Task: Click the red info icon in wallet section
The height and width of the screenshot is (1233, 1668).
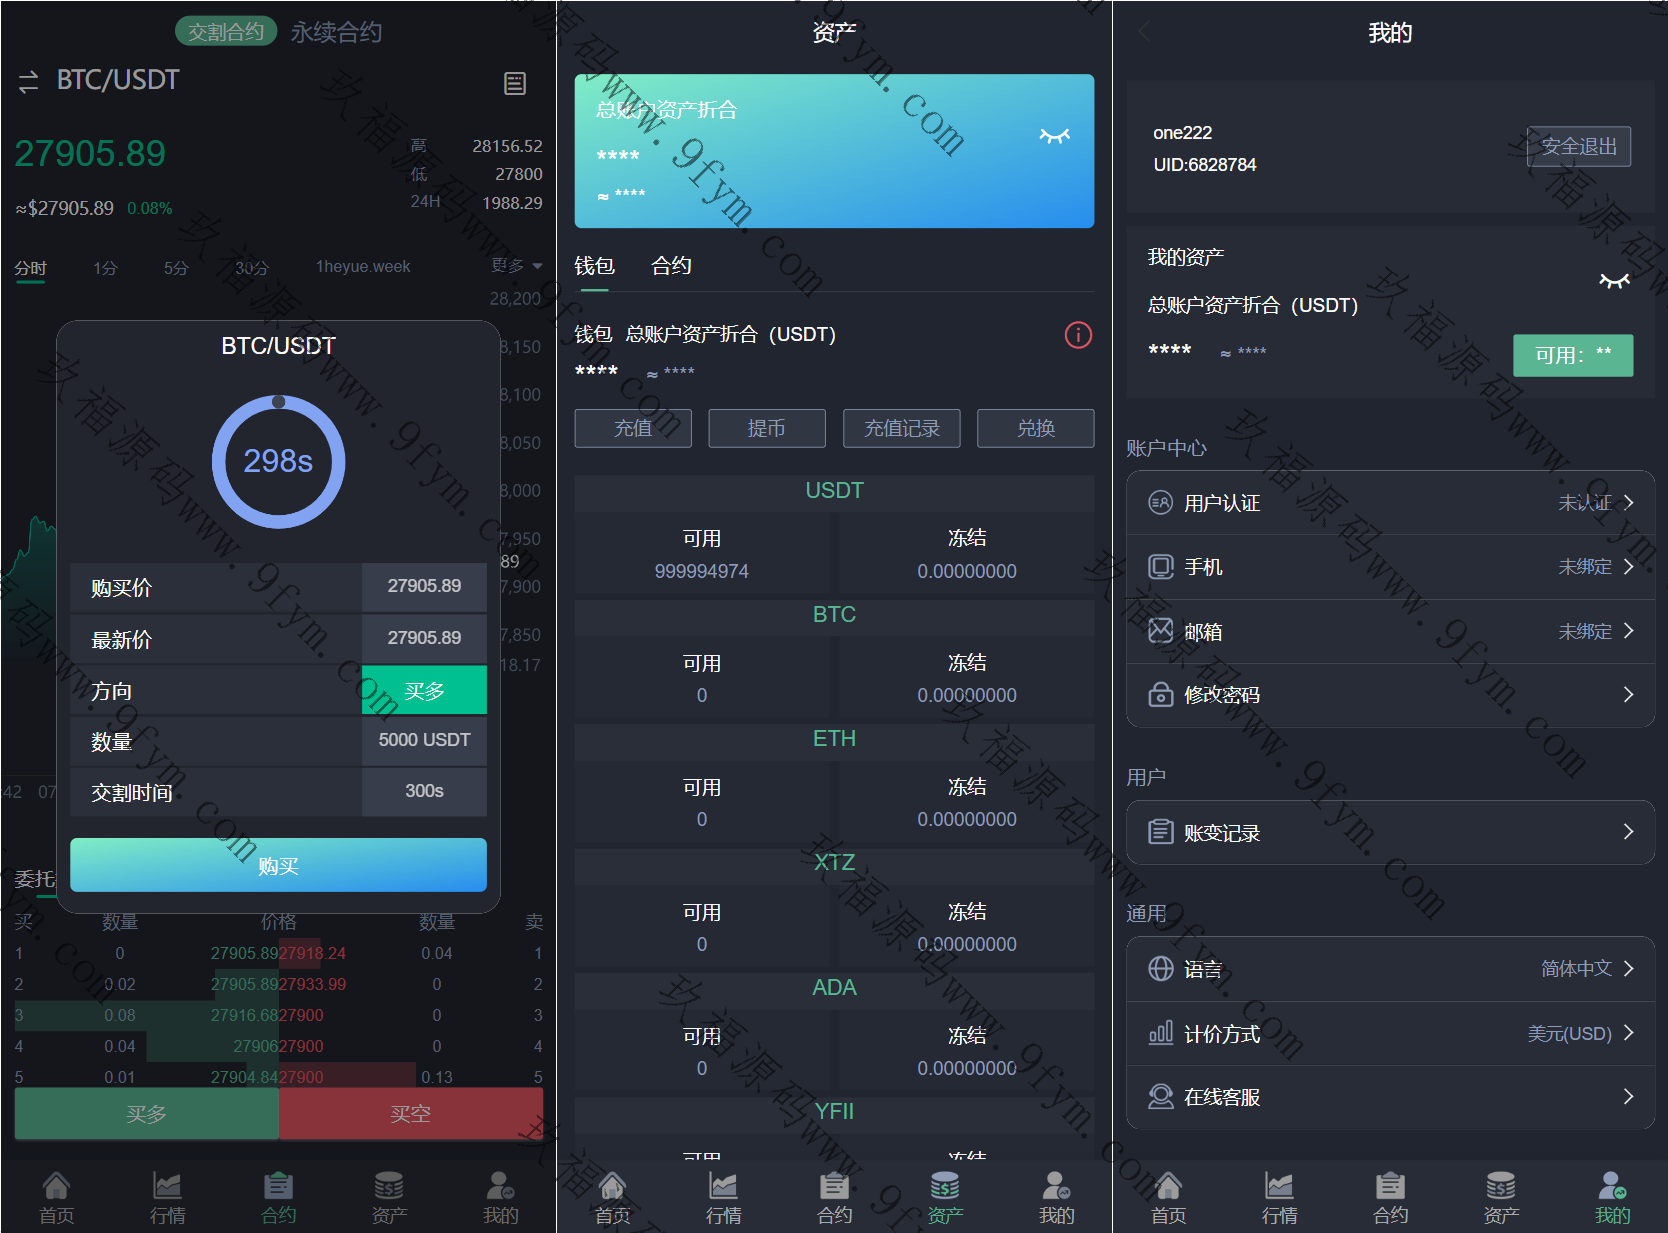Action: 1078,335
